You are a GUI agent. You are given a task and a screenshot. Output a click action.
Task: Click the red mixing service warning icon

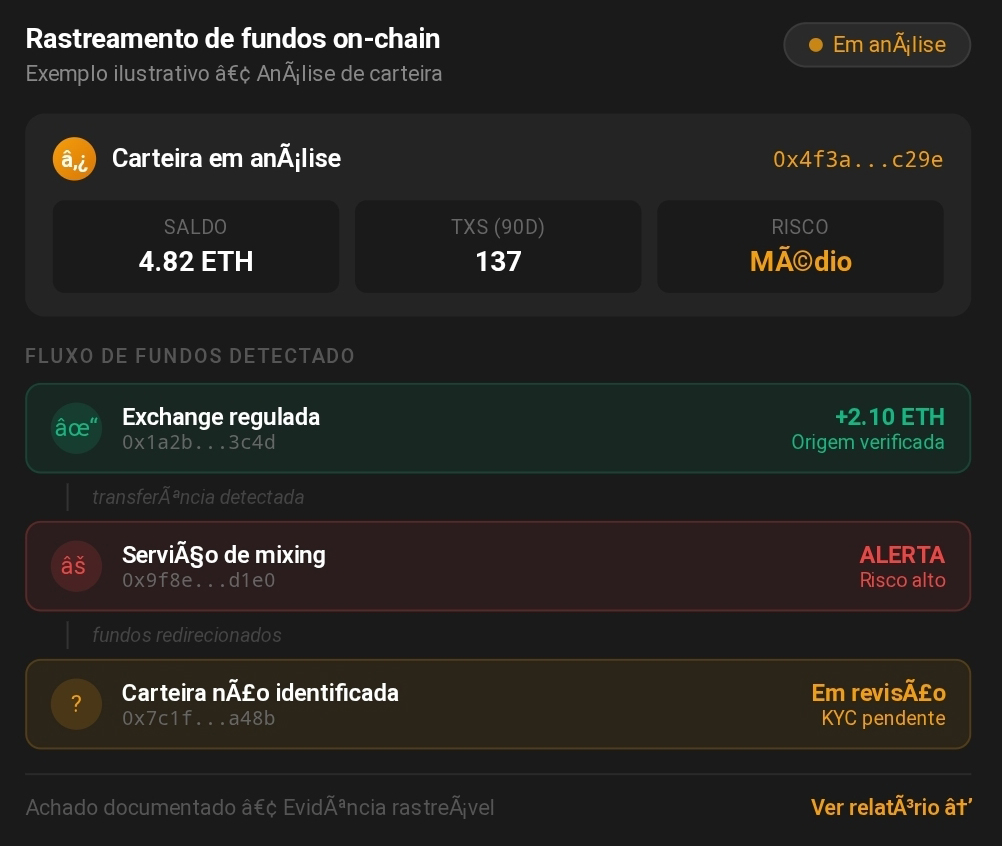[77, 566]
